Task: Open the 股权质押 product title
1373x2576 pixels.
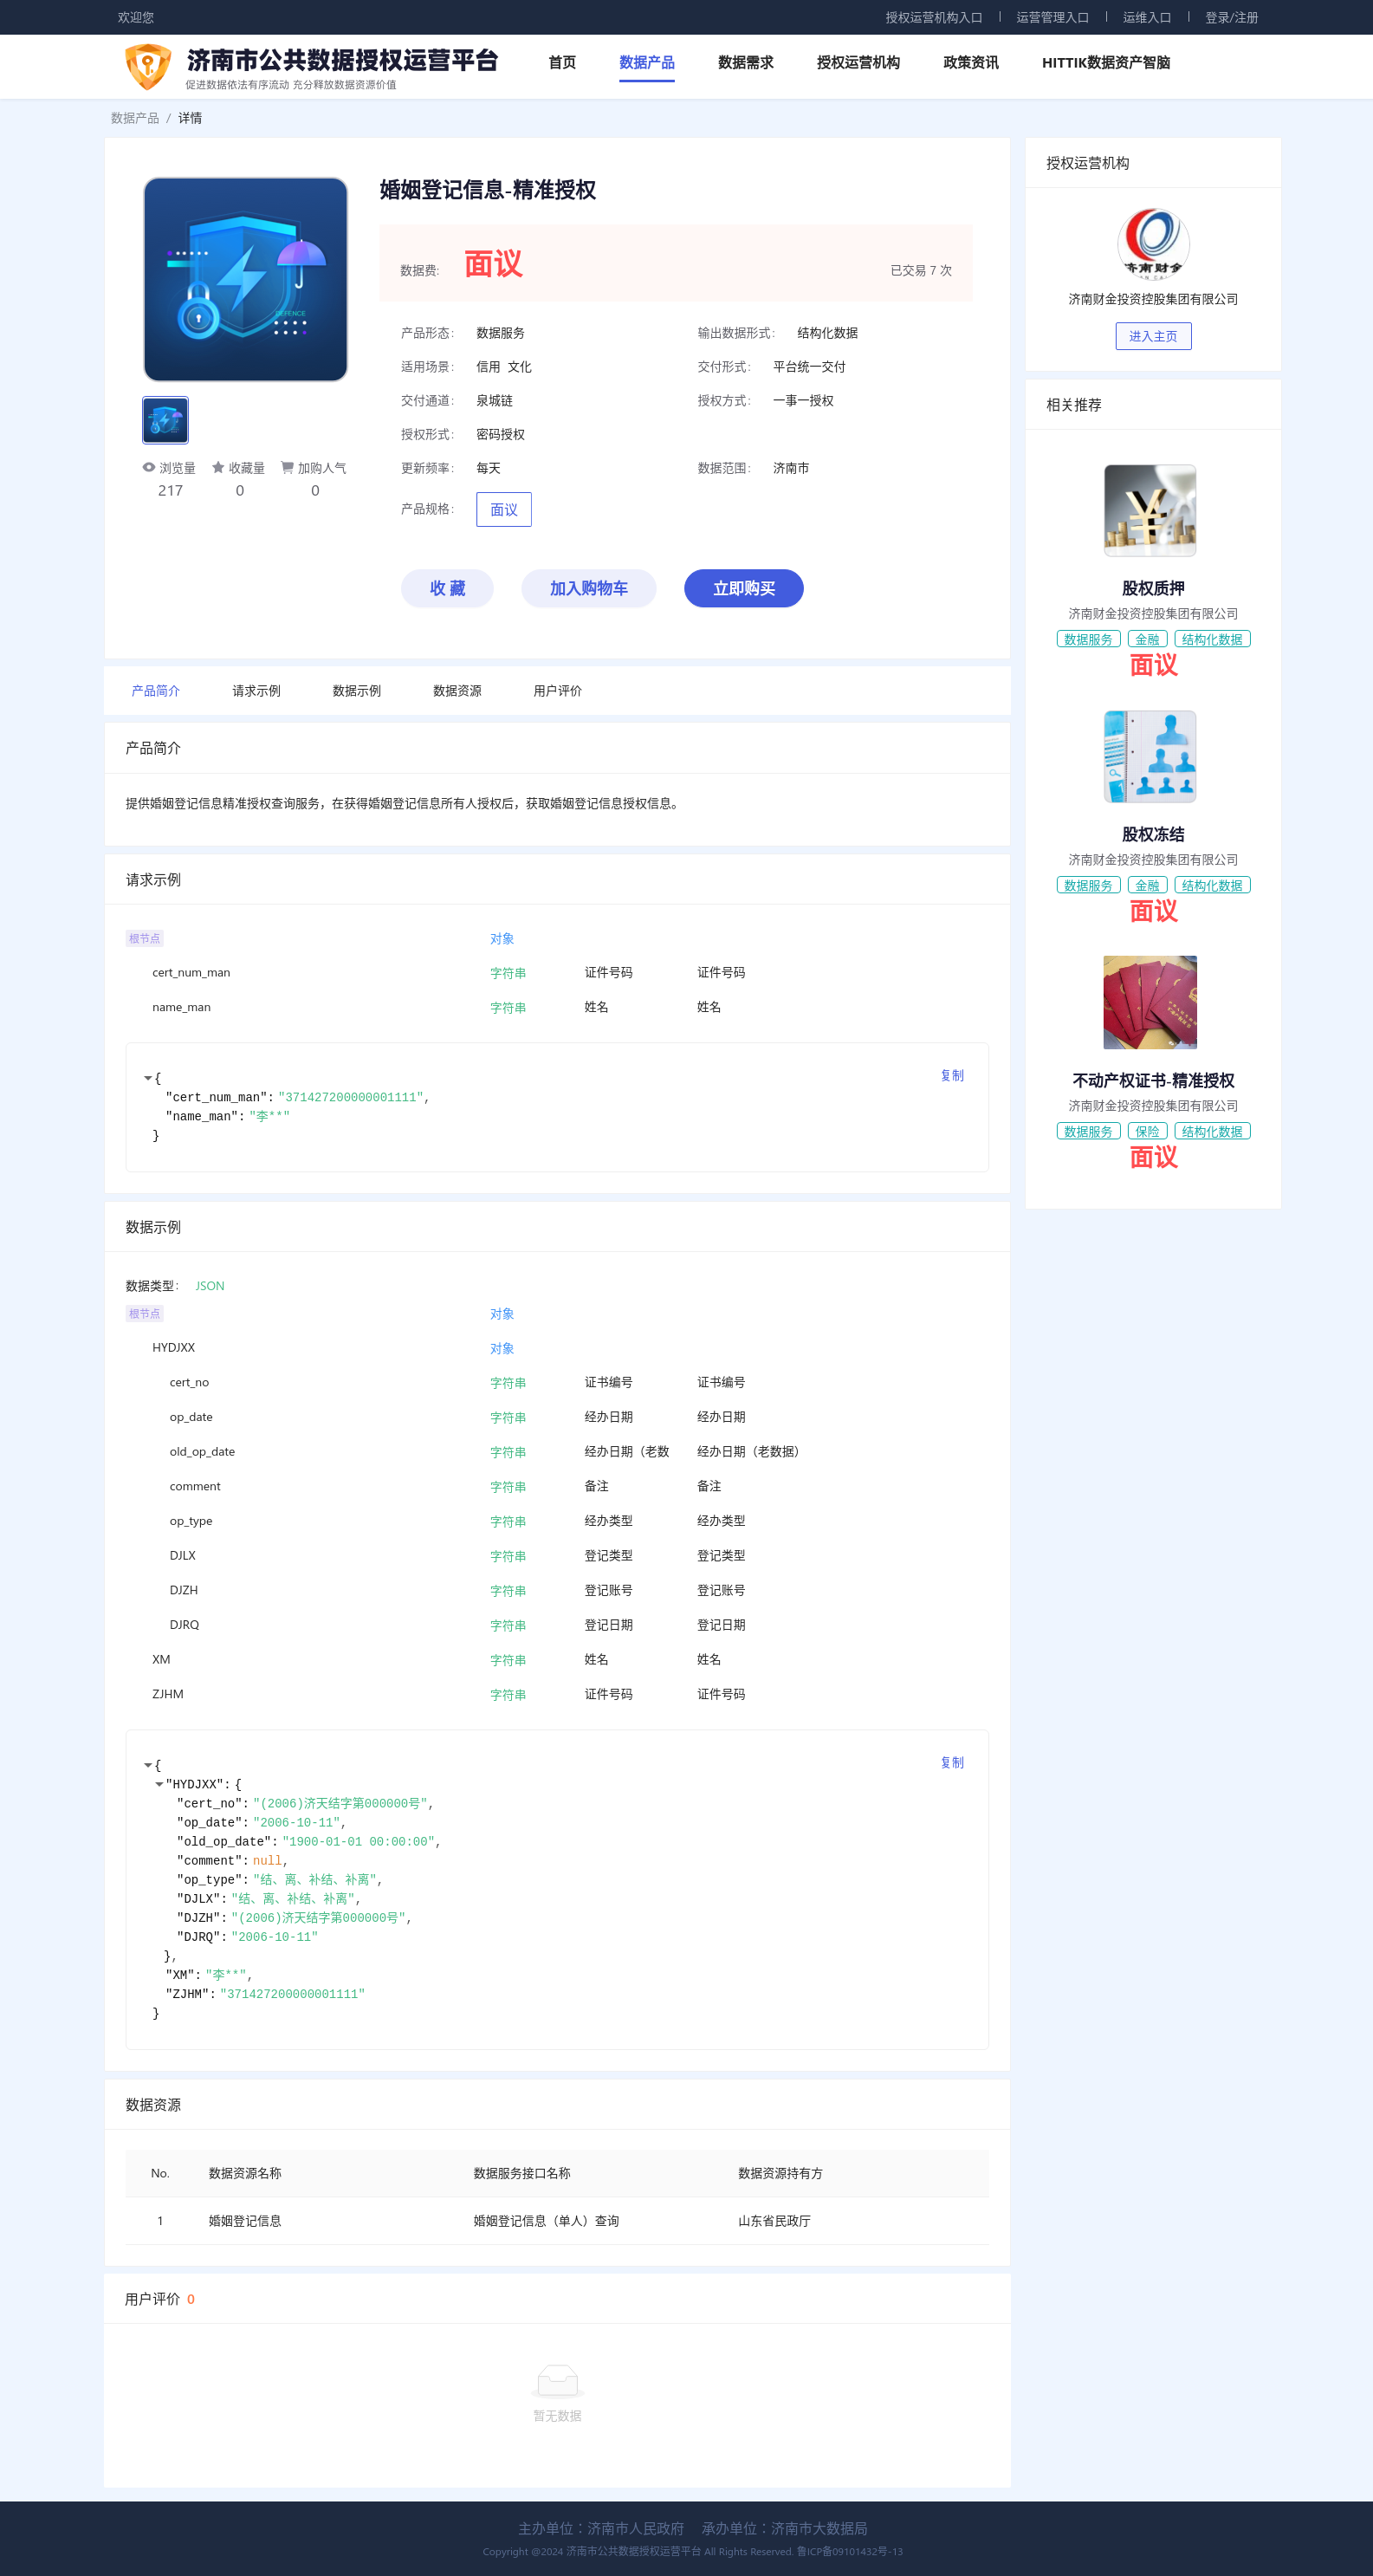Action: point(1153,588)
